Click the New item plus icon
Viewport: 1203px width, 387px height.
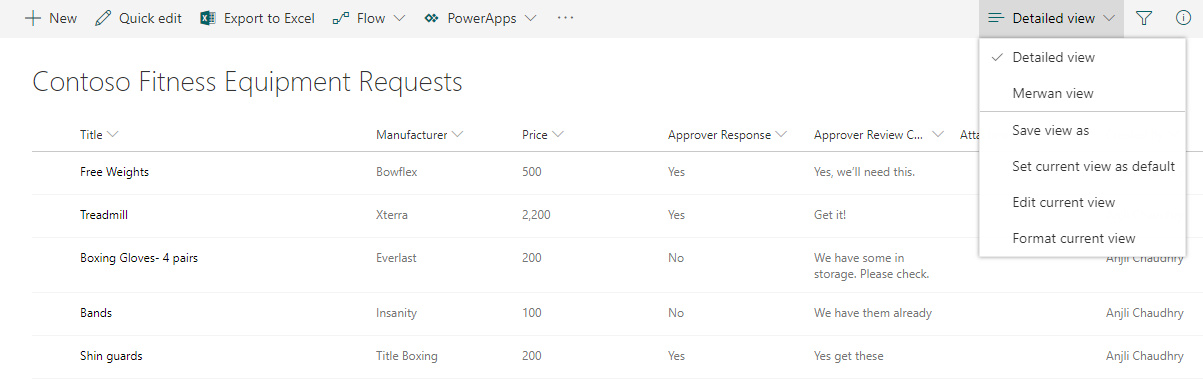pos(33,18)
